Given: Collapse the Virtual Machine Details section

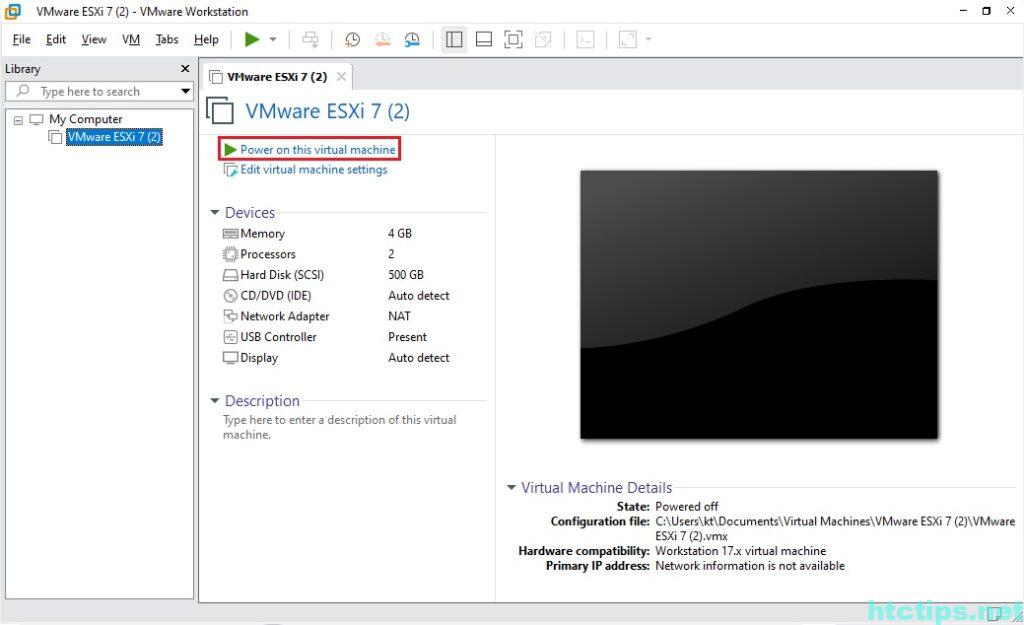Looking at the screenshot, I should pyautogui.click(x=511, y=487).
